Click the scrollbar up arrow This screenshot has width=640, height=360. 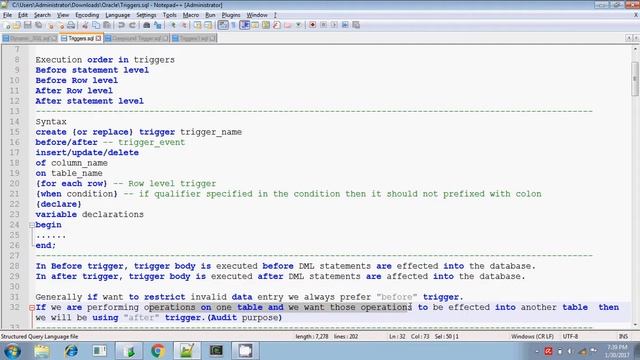[x=635, y=49]
